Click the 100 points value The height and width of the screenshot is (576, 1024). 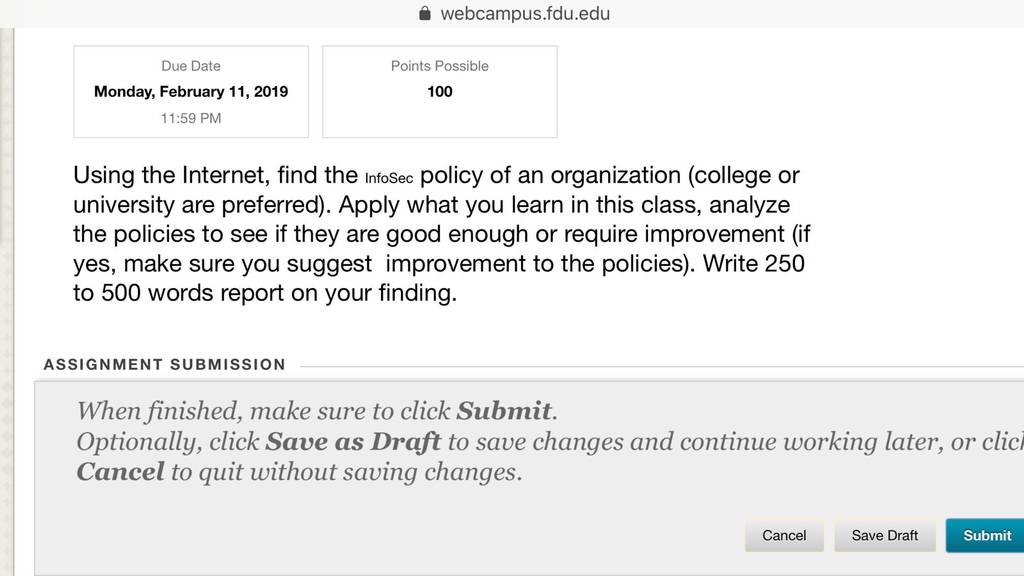(440, 91)
